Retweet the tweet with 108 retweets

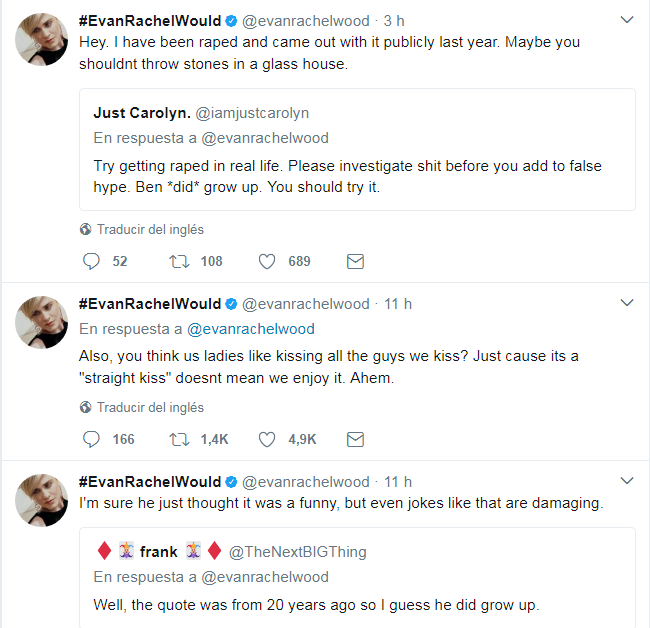click(x=180, y=261)
